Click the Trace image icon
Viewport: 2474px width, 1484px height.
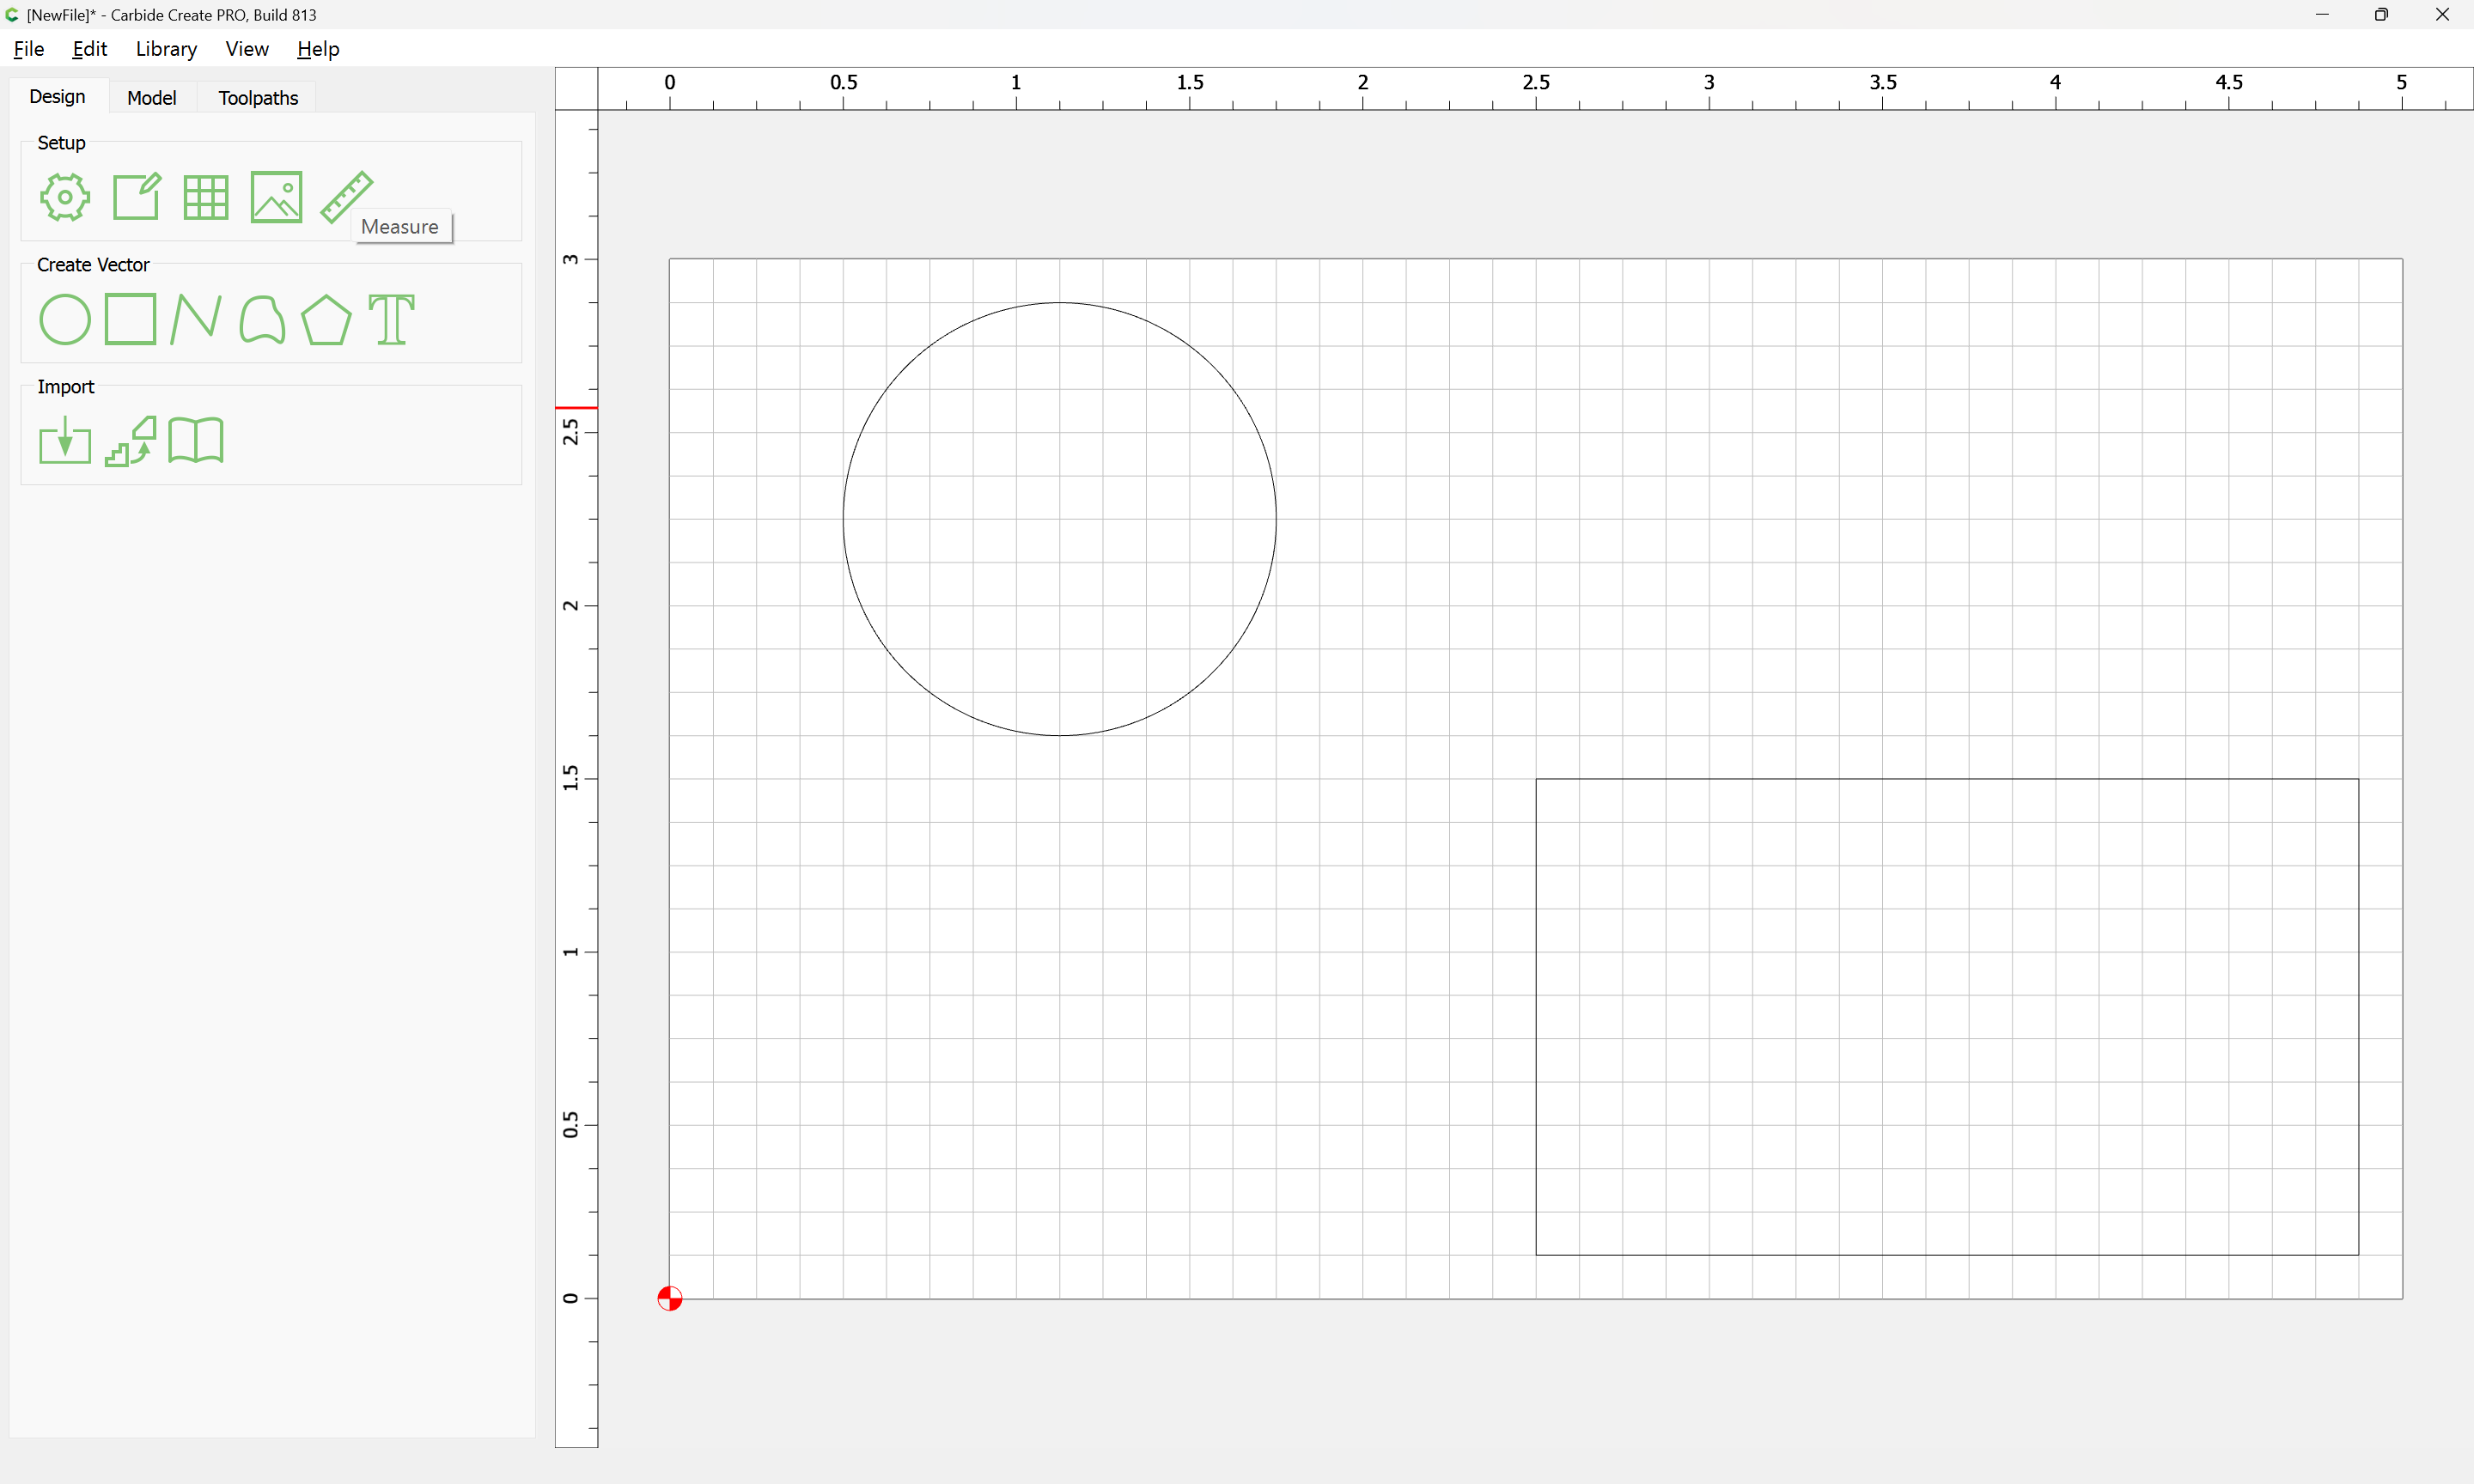130,441
